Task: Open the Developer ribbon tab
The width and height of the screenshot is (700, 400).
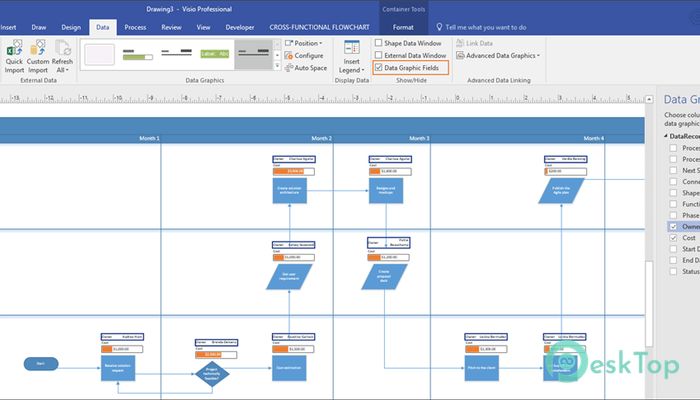Action: (x=240, y=27)
